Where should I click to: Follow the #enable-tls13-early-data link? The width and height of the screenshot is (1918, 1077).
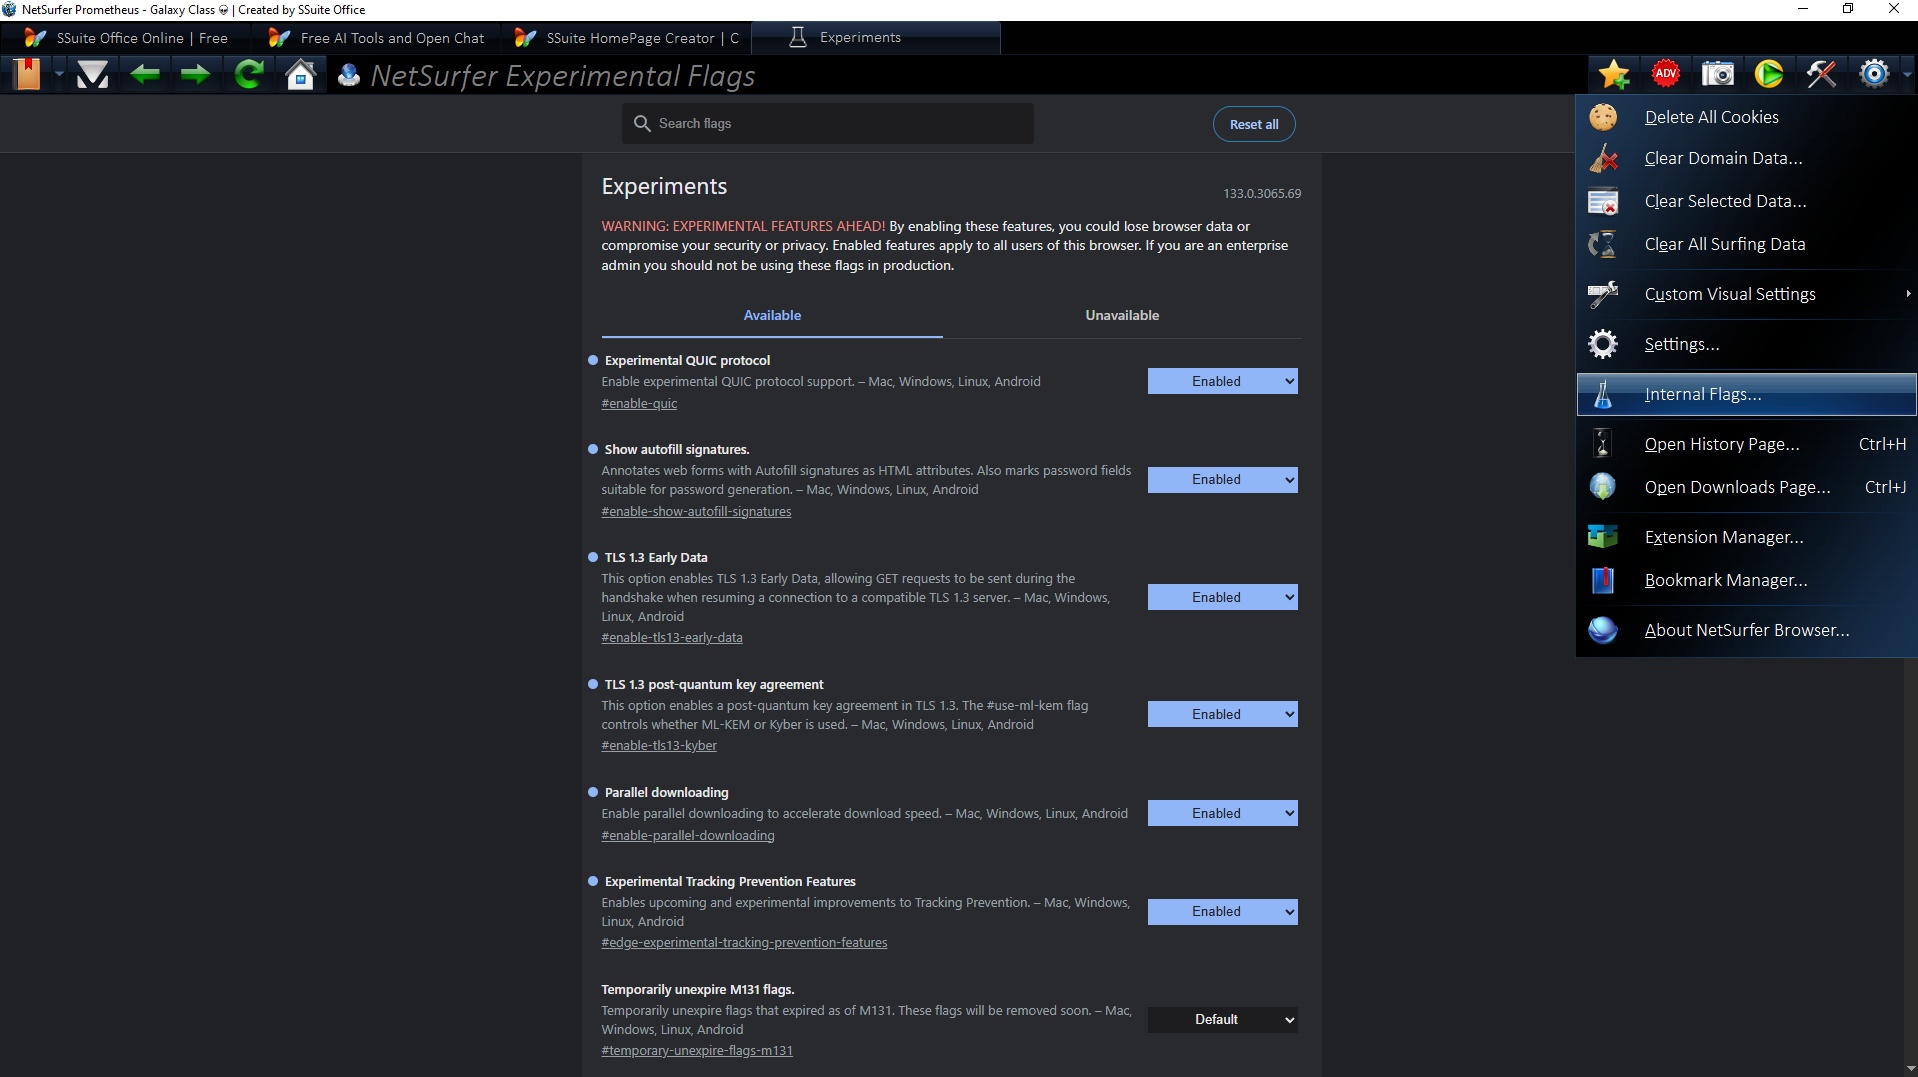[671, 637]
